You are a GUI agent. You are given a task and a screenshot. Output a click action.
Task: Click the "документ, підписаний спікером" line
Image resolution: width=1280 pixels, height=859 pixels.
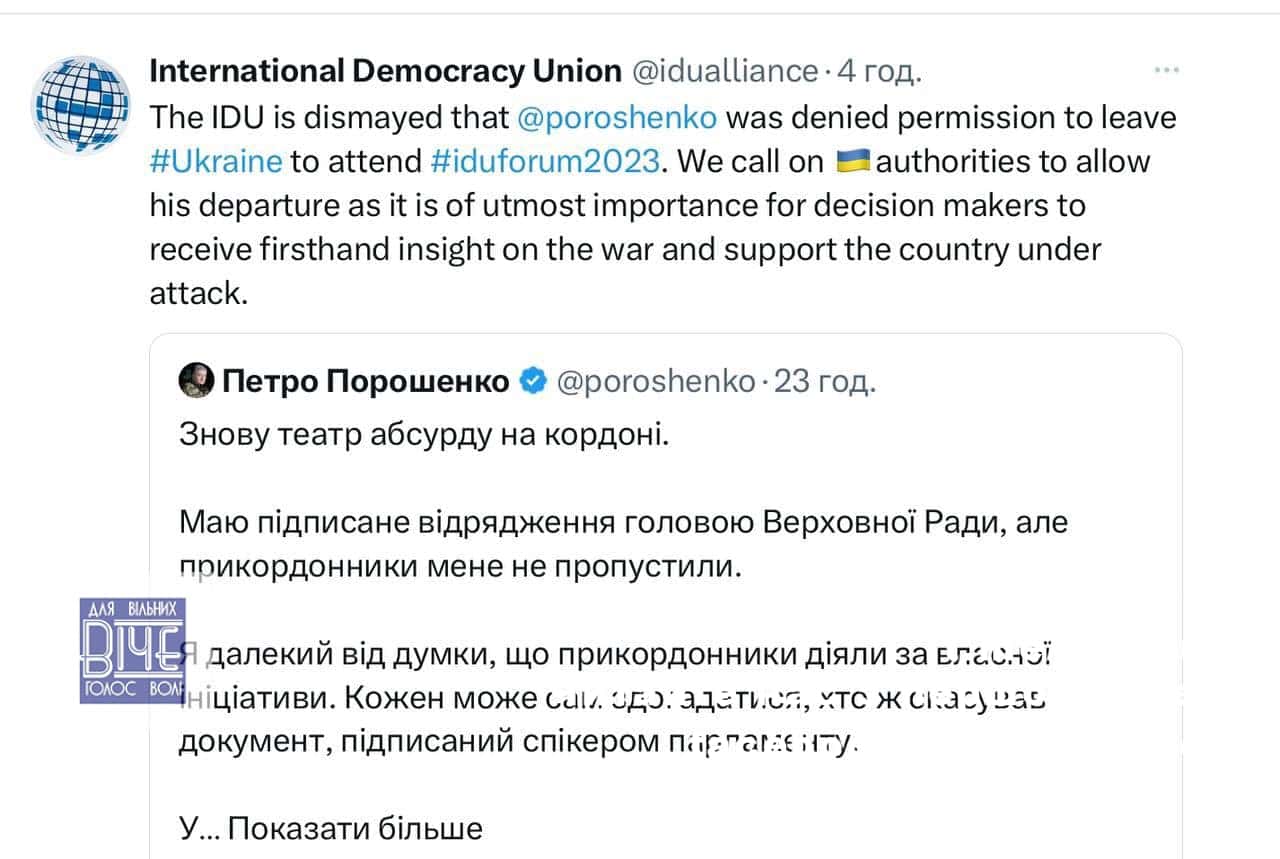coord(518,741)
